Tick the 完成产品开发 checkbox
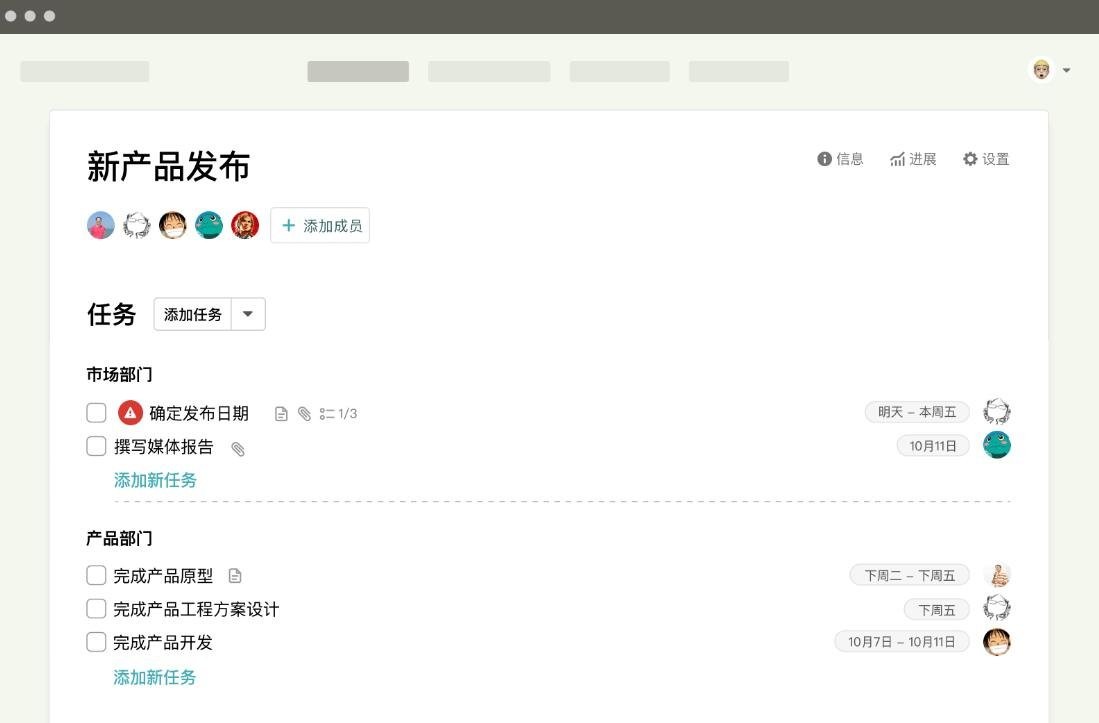 [96, 642]
